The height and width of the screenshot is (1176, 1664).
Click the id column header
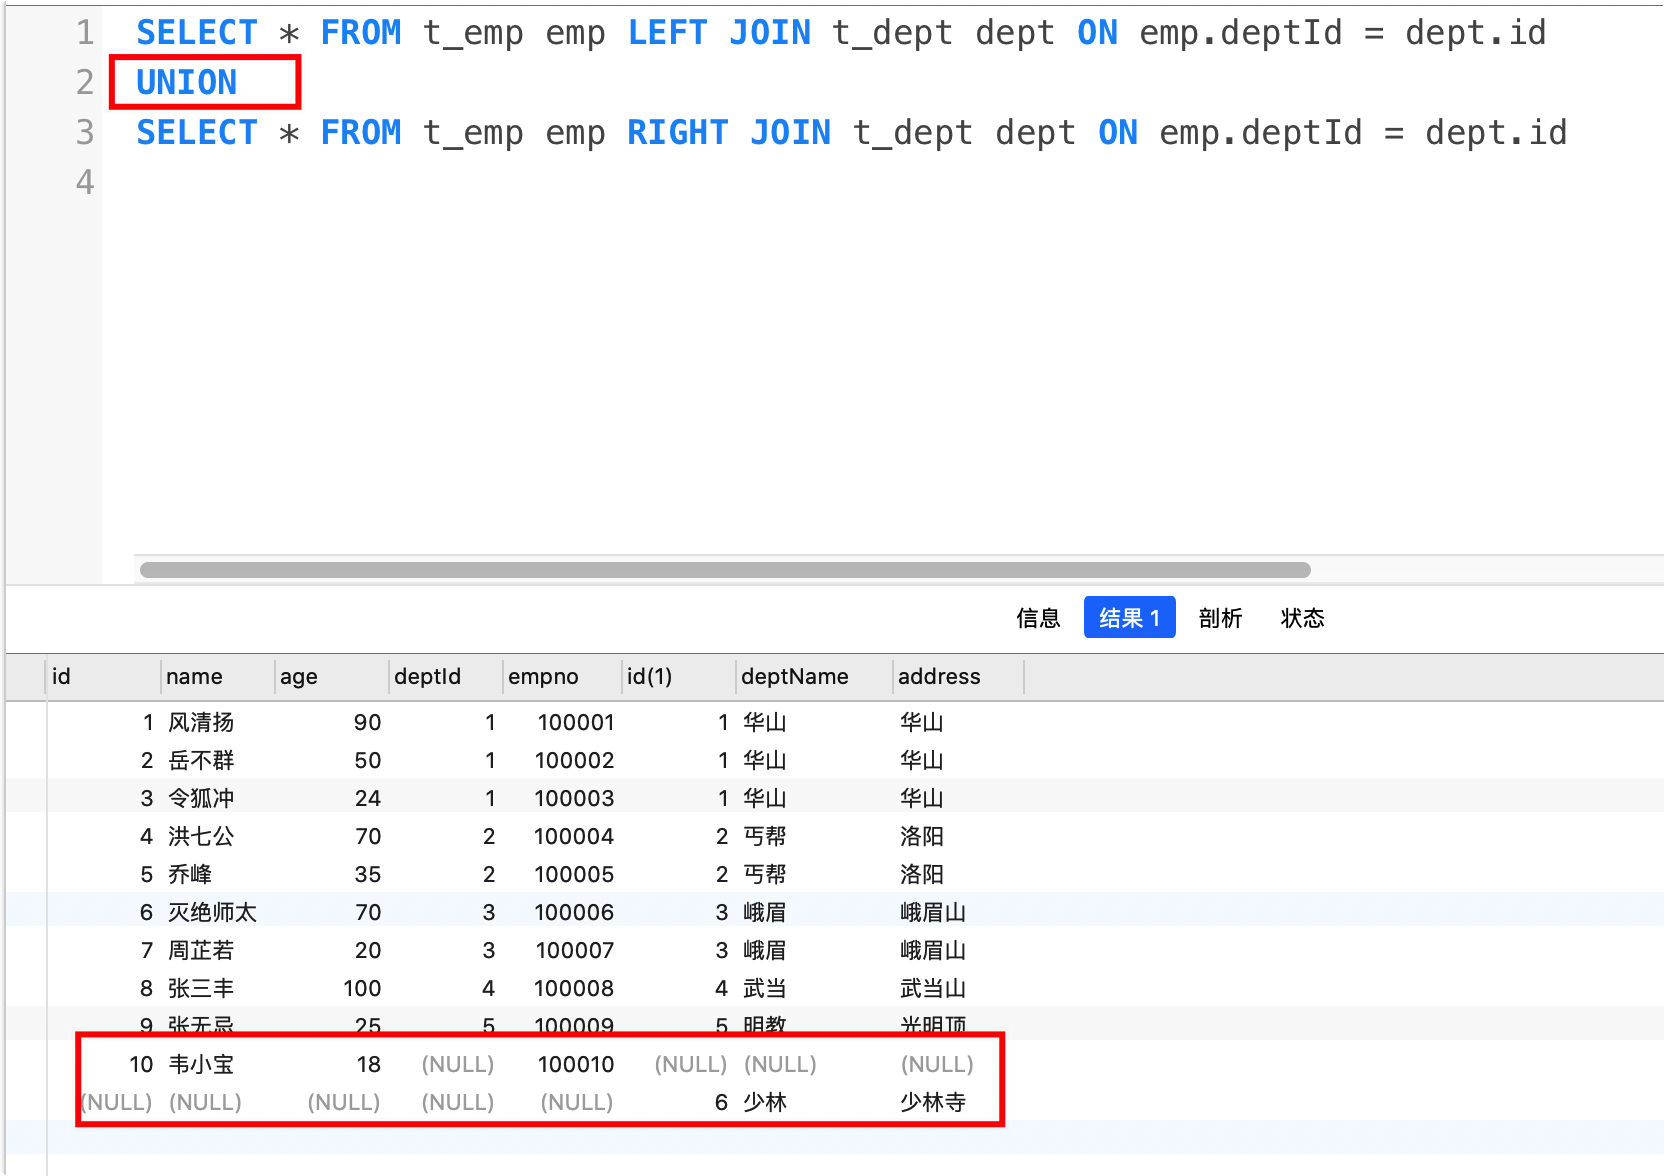(x=61, y=677)
